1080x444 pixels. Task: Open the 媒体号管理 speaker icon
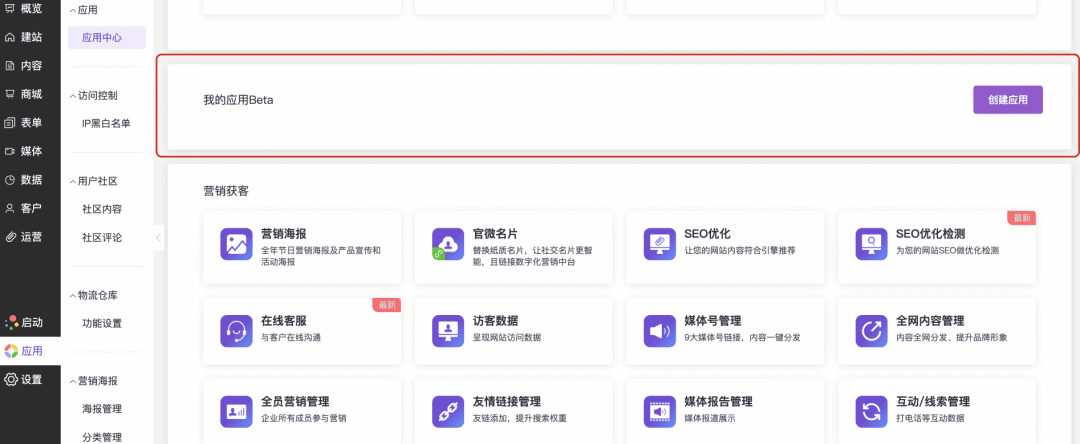(x=660, y=329)
